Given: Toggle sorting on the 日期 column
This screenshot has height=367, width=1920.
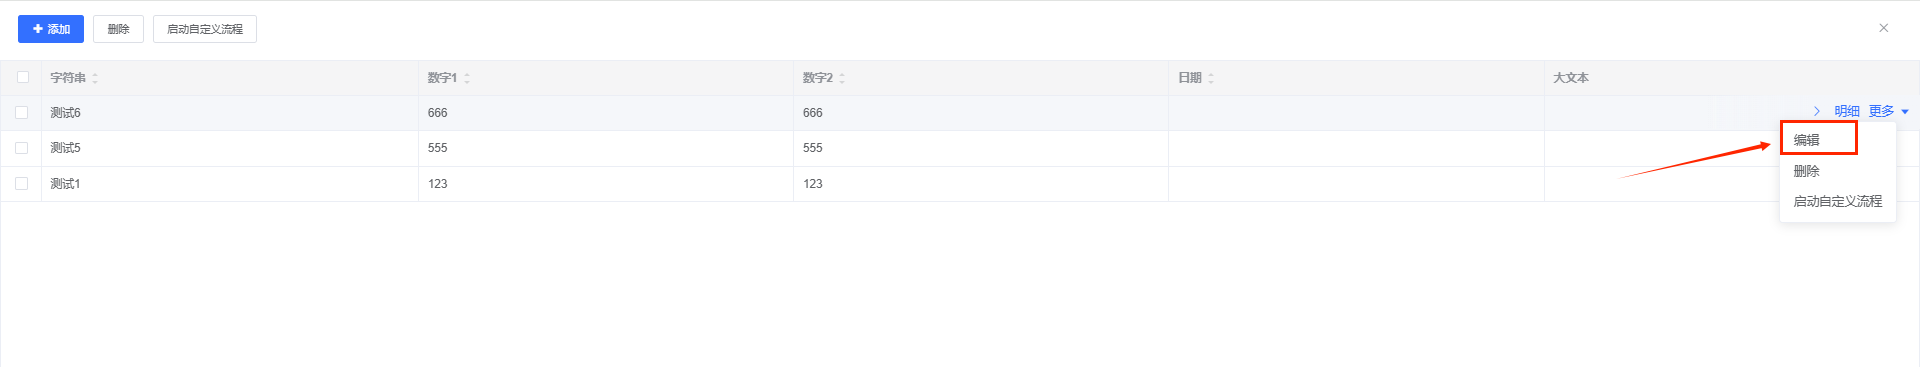Looking at the screenshot, I should pyautogui.click(x=1211, y=78).
